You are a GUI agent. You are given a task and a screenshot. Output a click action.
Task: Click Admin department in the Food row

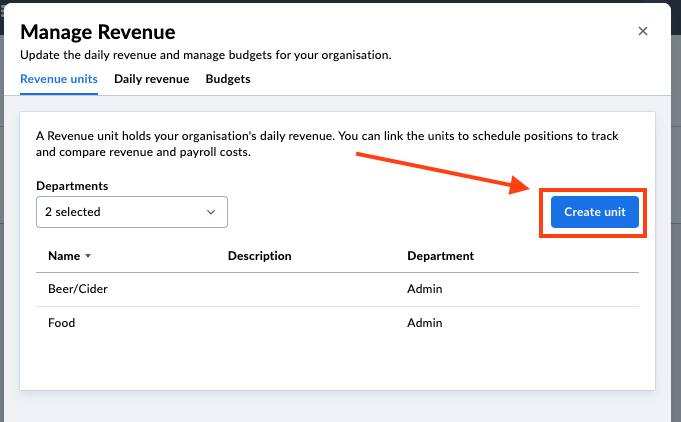[424, 323]
